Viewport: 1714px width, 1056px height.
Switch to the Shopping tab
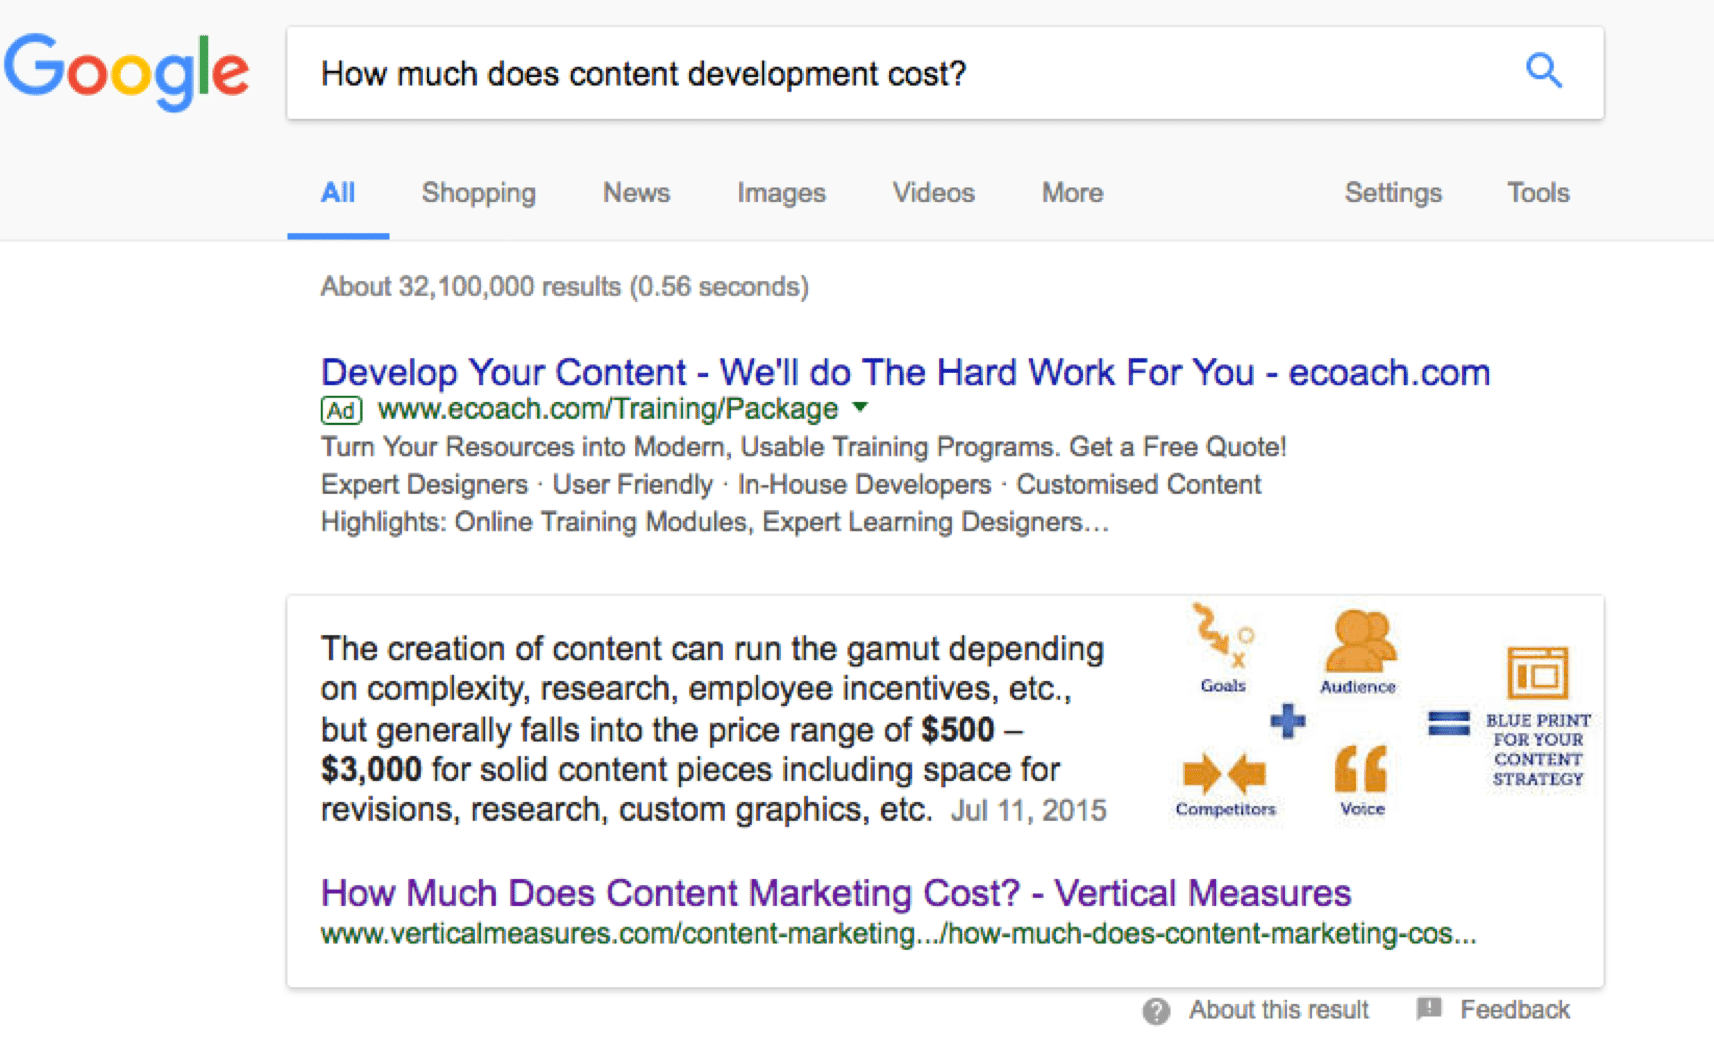[x=479, y=193]
